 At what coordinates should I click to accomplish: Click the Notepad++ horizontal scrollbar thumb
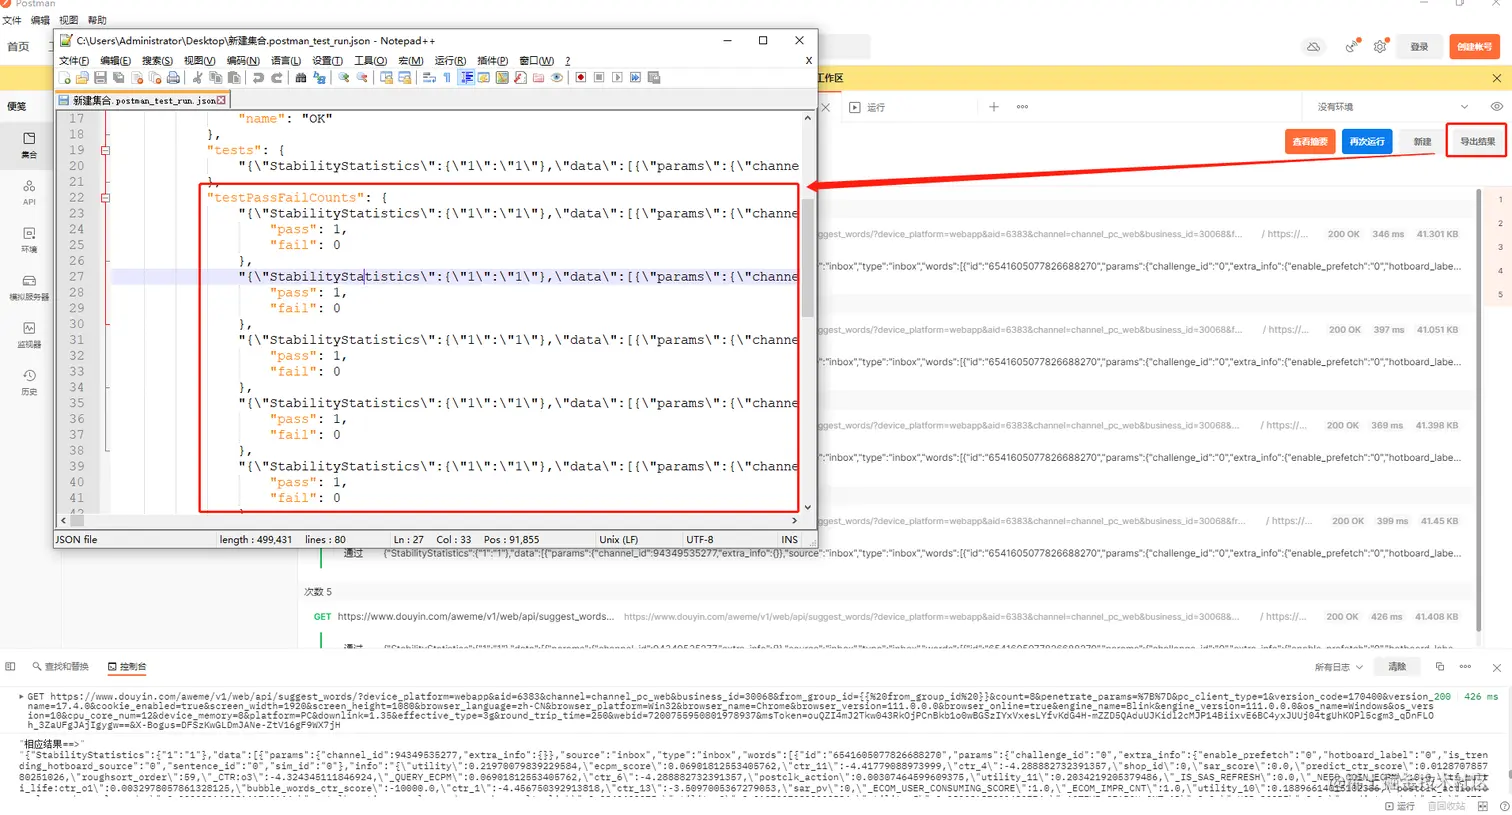[77, 521]
